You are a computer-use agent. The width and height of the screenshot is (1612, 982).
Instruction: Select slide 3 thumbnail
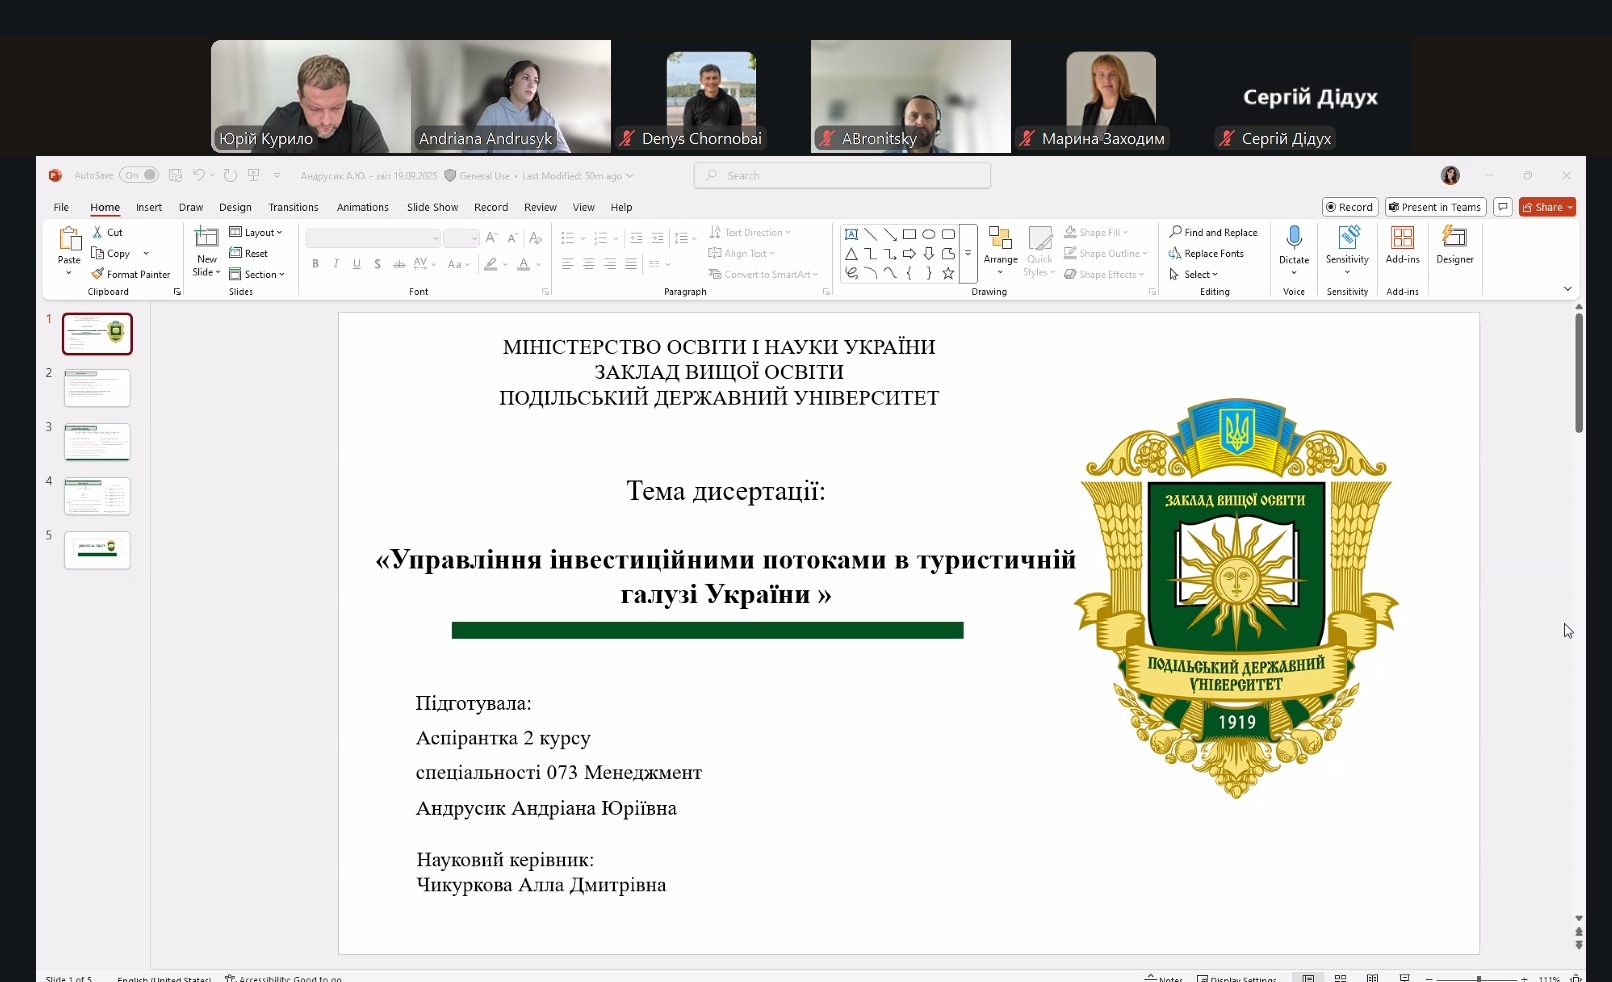97,442
